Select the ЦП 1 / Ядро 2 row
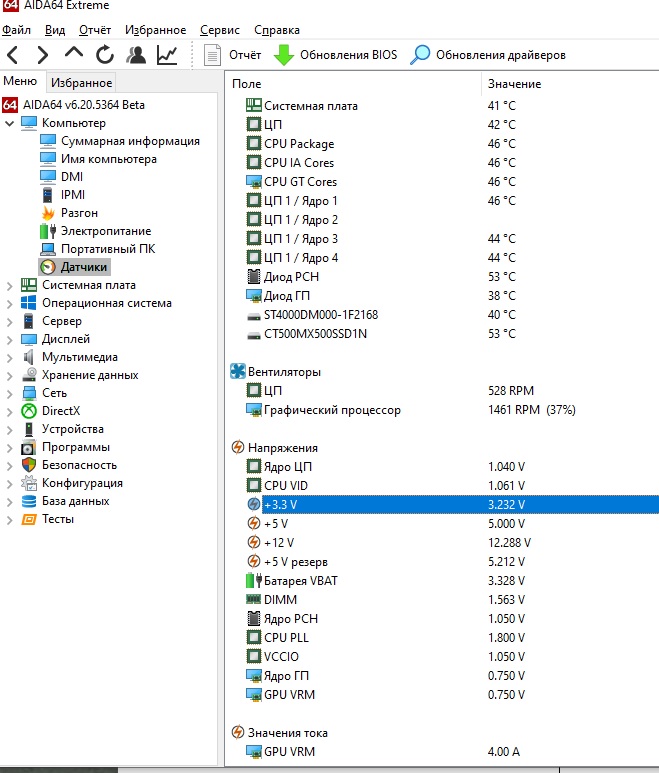 [442, 219]
